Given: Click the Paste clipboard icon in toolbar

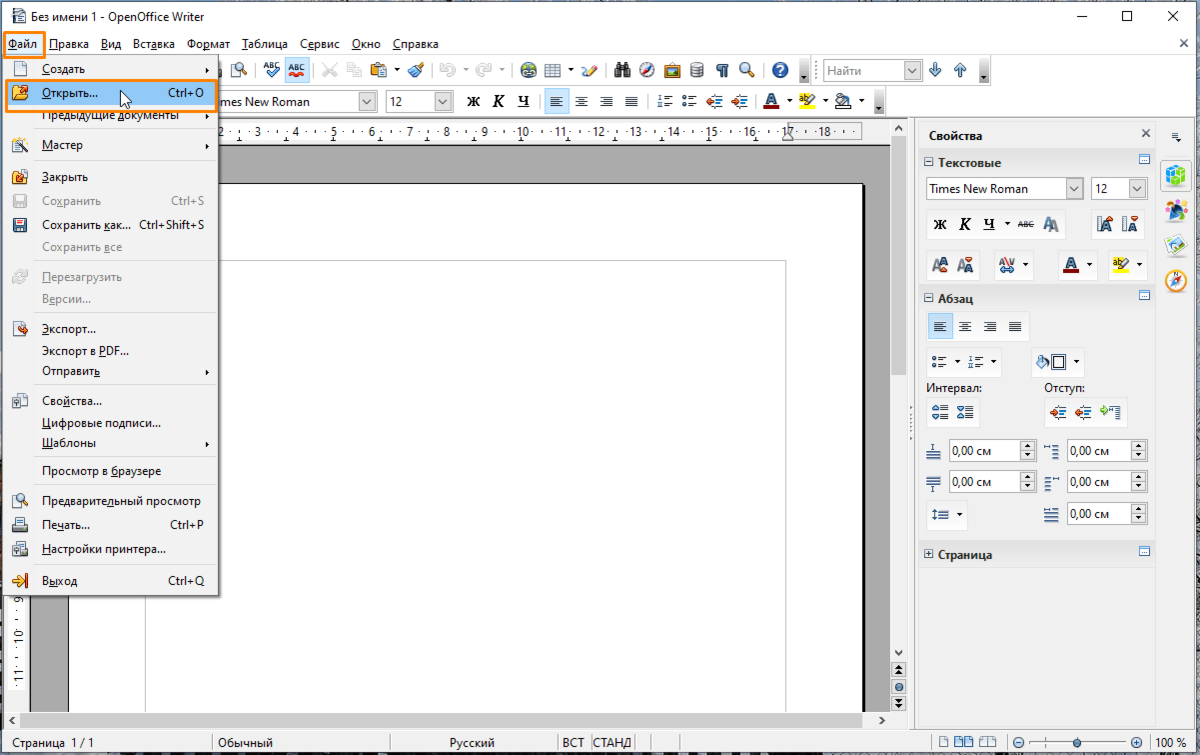Looking at the screenshot, I should click(379, 70).
